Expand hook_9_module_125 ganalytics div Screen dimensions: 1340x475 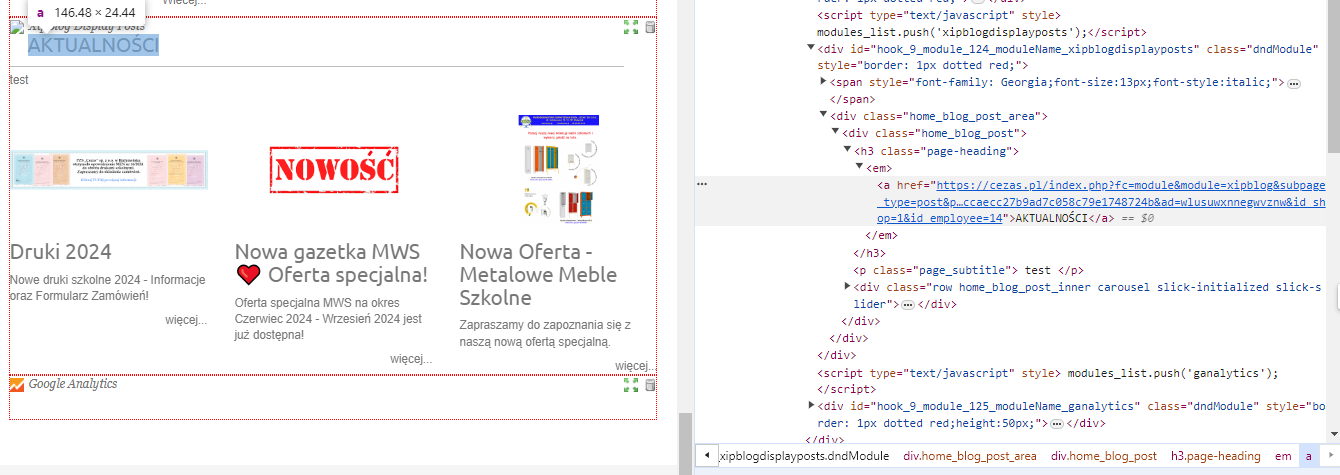[x=811, y=405]
